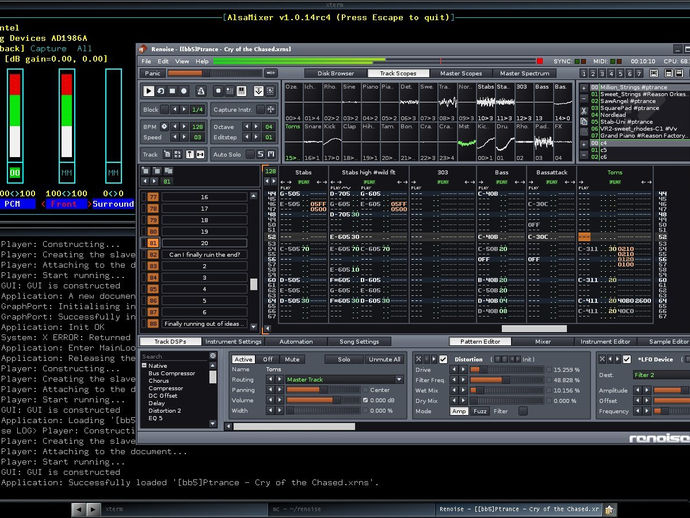
Task: Click the Track copy icon
Action: click(x=167, y=154)
